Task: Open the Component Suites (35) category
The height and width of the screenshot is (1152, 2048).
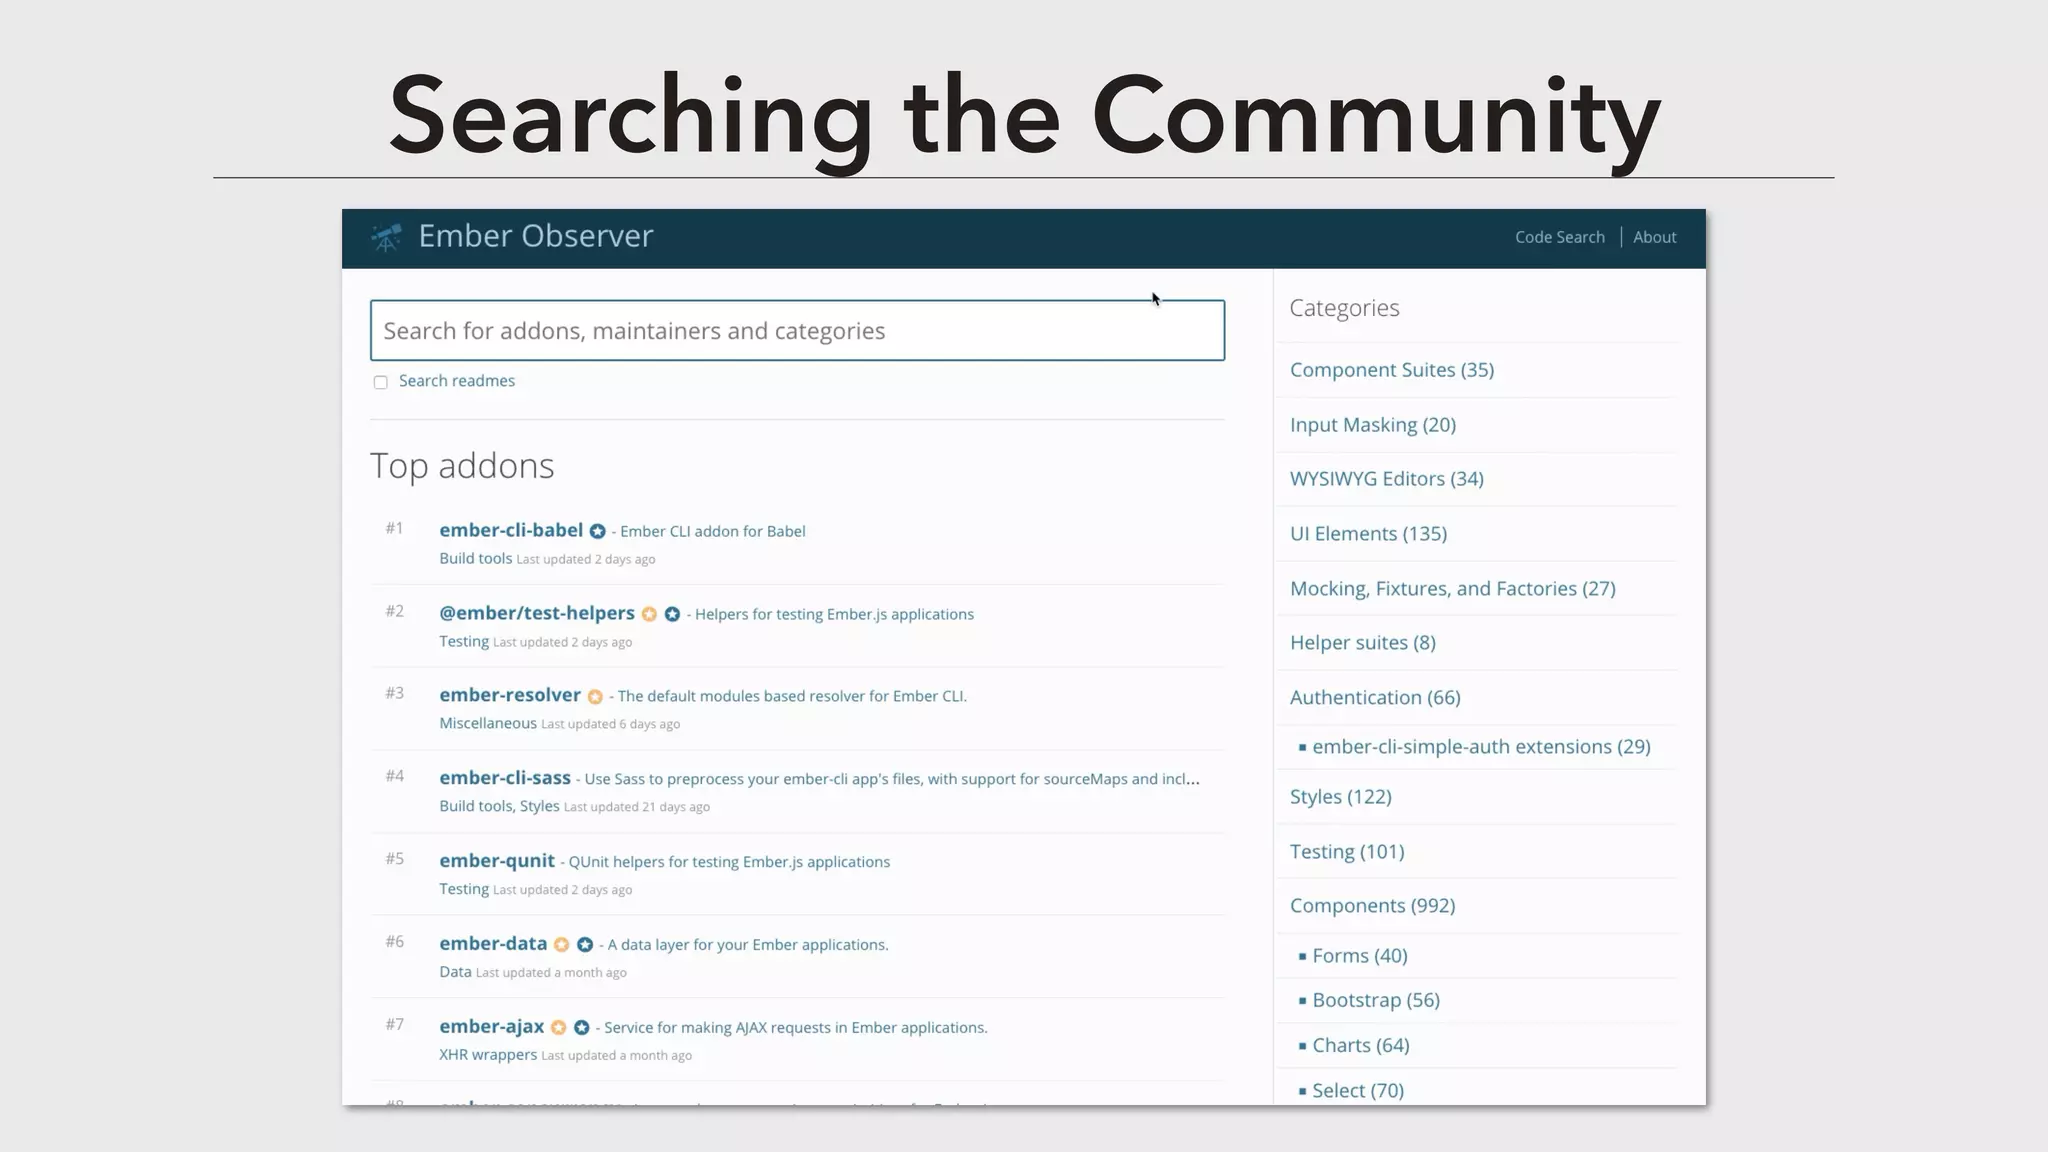Action: tap(1391, 370)
